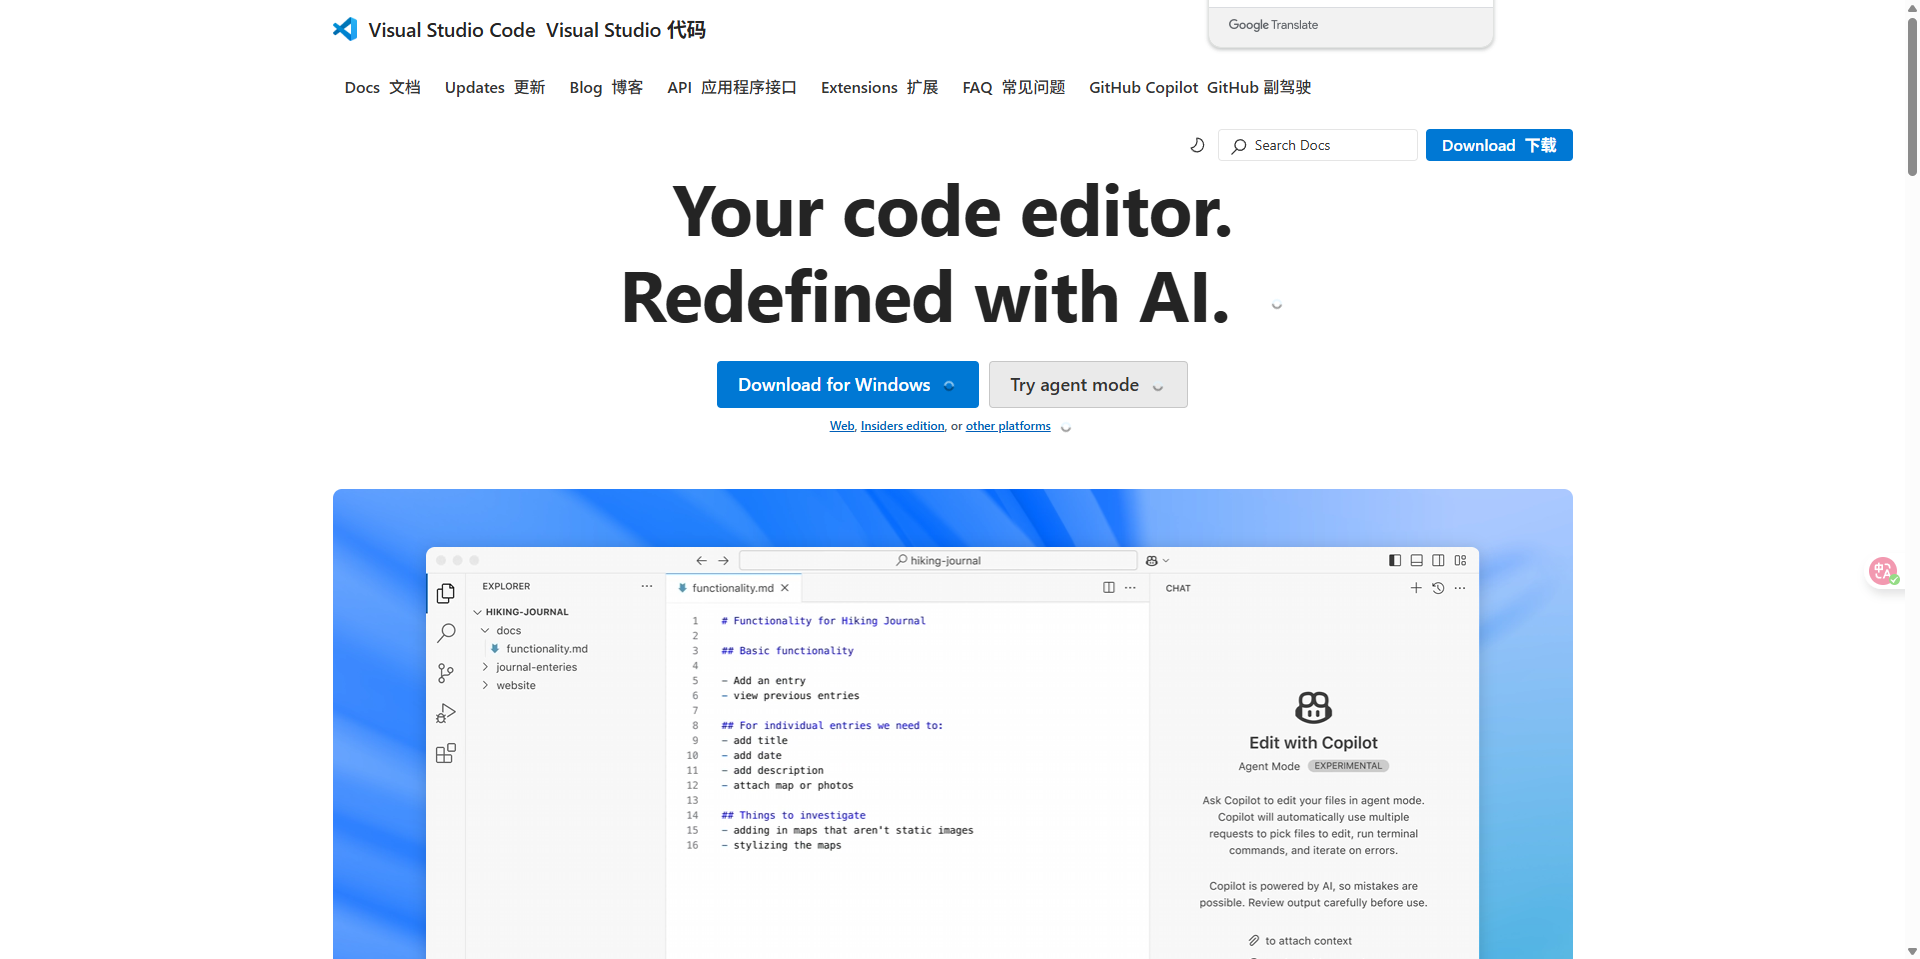The height and width of the screenshot is (959, 1920).
Task: Open the Updates menu item
Action: point(495,88)
